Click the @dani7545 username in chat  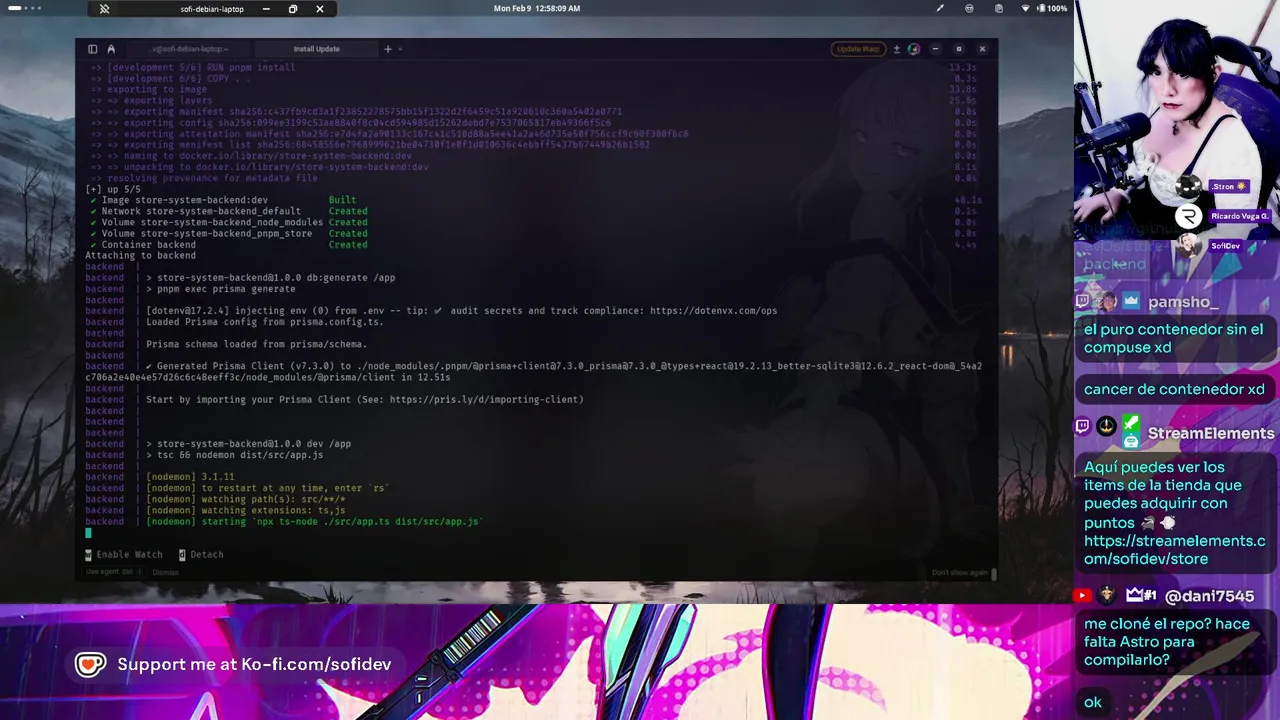(1209, 596)
